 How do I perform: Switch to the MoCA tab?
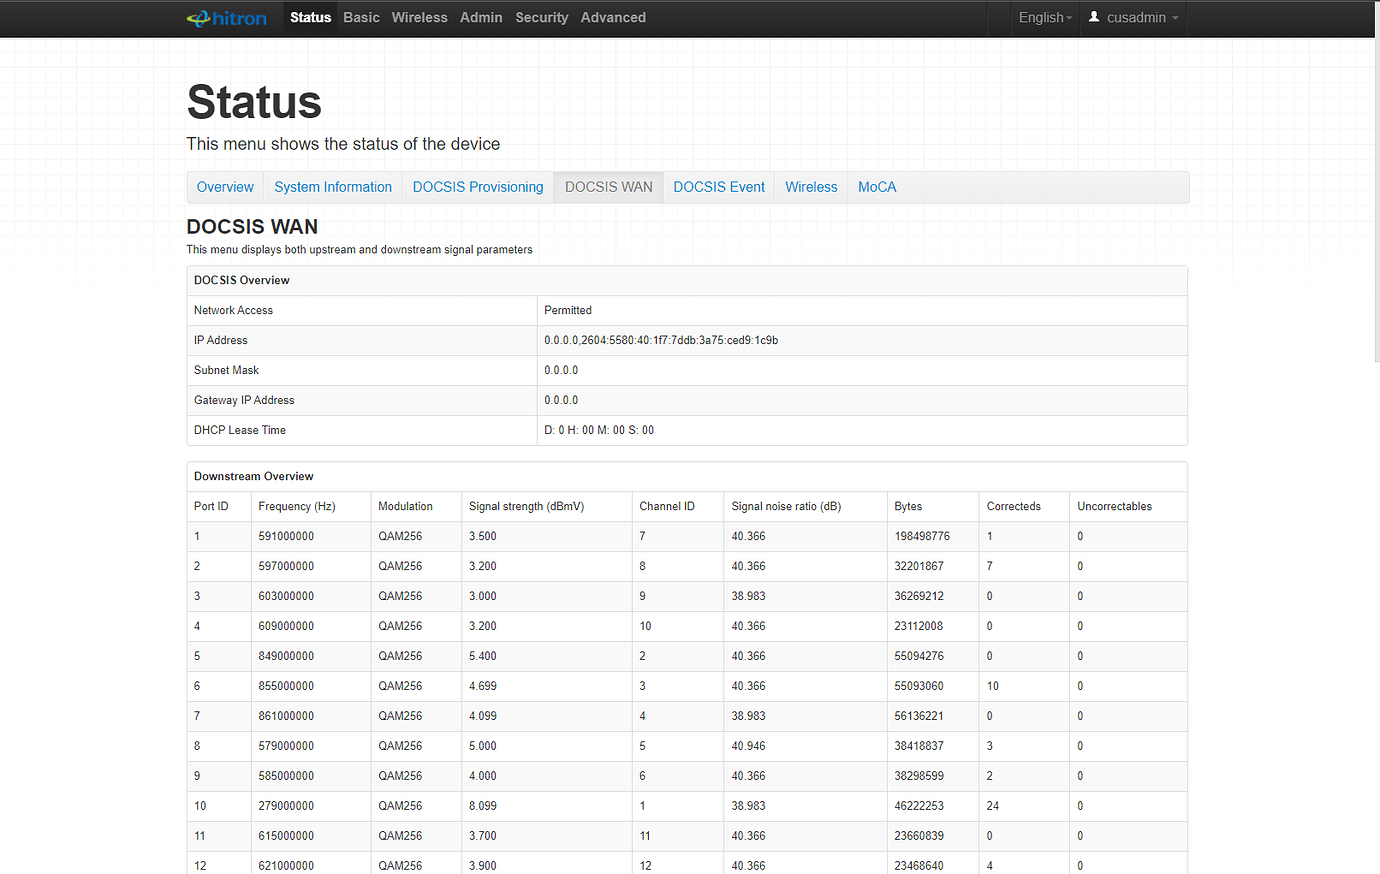tap(876, 187)
